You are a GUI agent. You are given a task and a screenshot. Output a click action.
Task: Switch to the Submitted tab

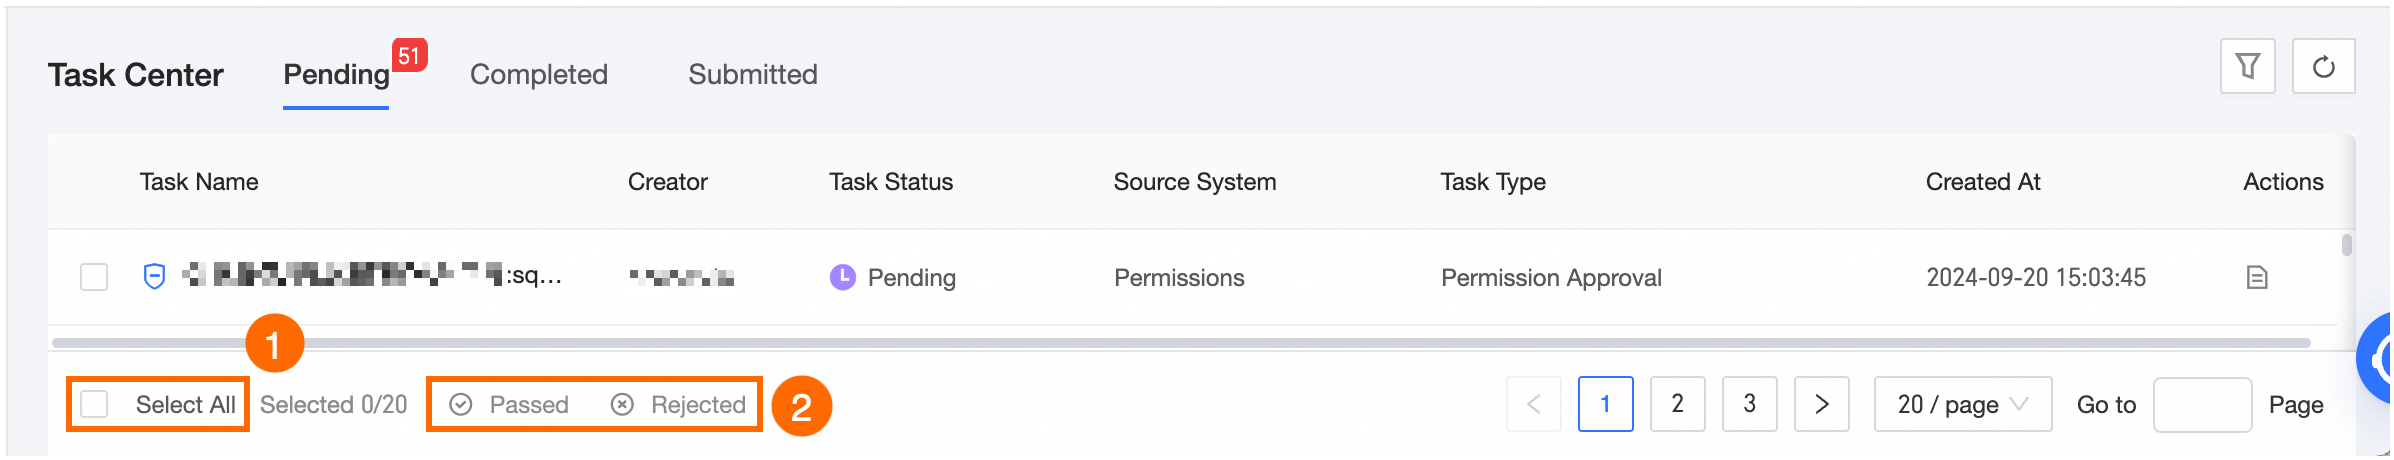point(752,75)
